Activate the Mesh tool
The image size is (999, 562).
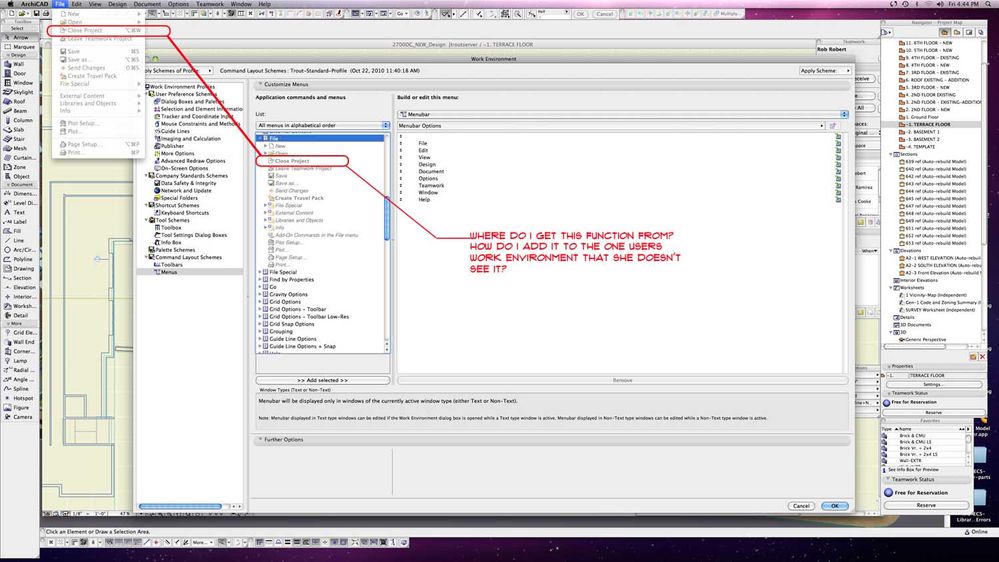coord(19,148)
